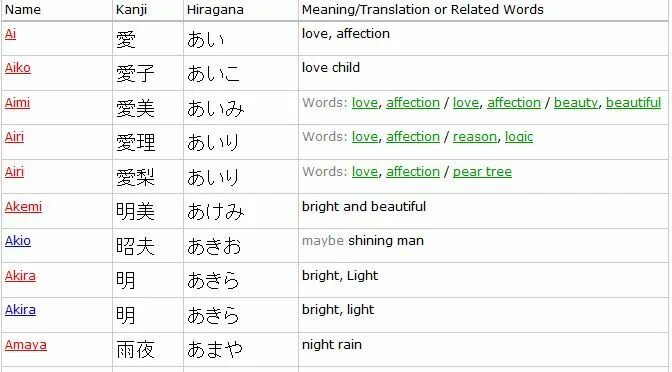This screenshot has height=372, width=672.
Task: Click the blue Akira name link
Action: point(20,310)
